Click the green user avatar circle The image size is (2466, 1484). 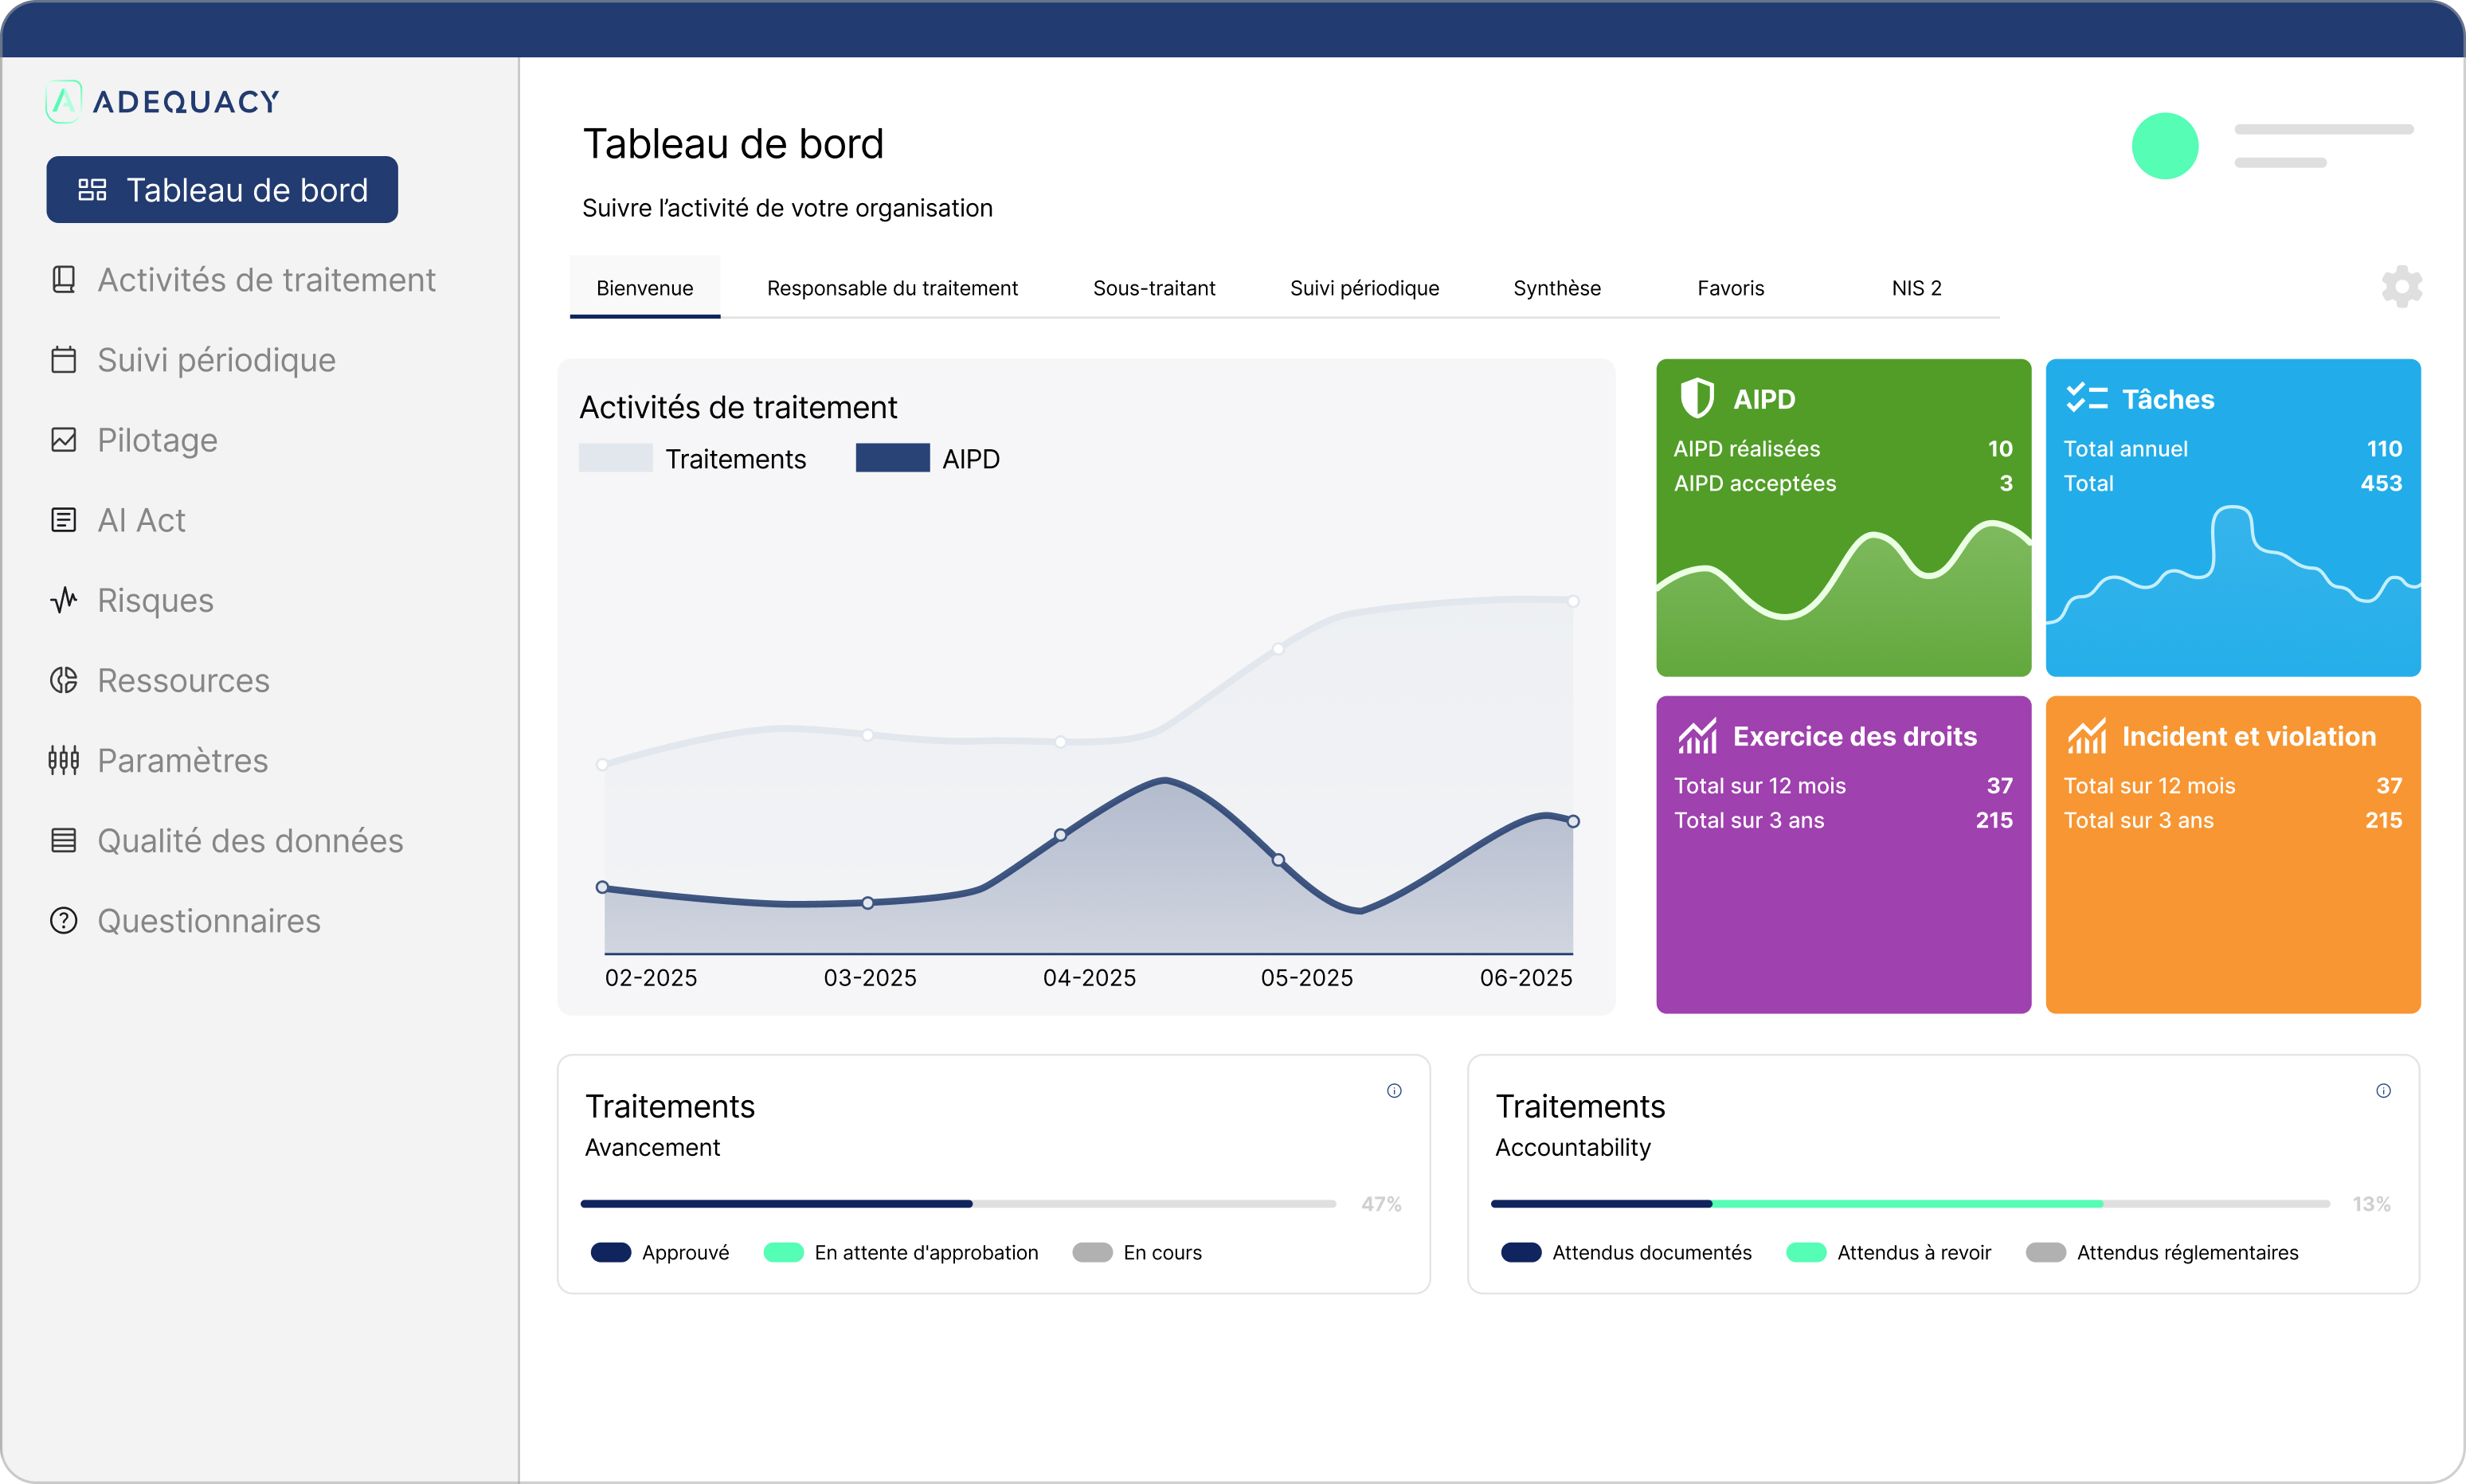coord(2164,146)
